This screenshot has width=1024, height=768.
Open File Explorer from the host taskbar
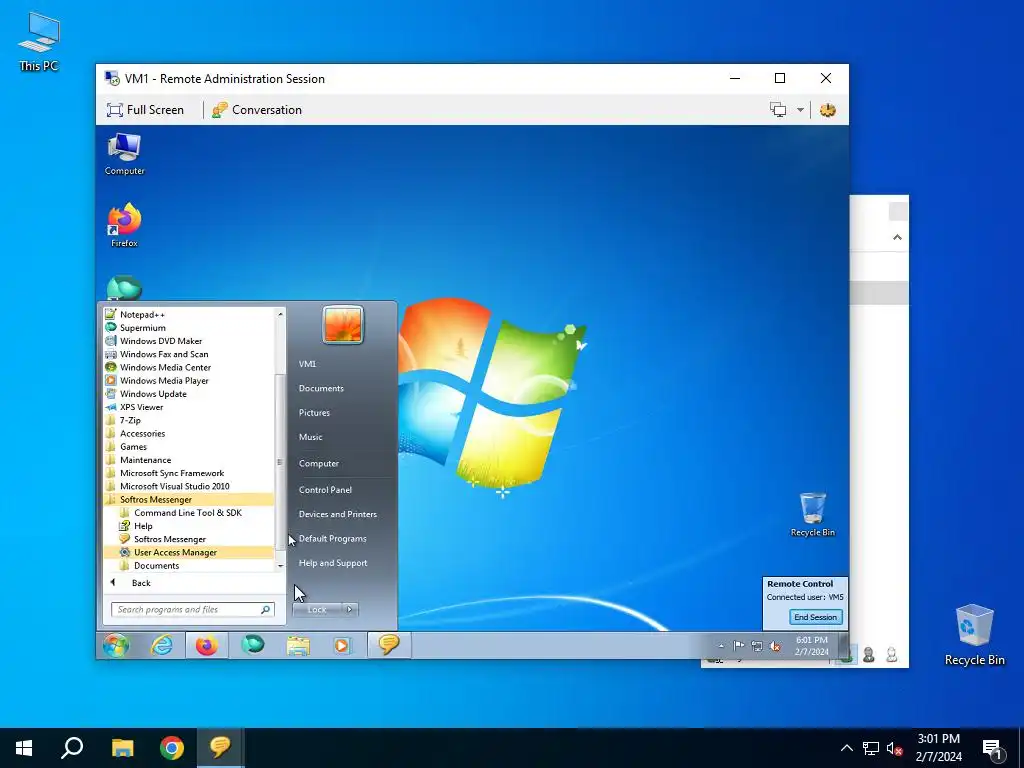(122, 748)
